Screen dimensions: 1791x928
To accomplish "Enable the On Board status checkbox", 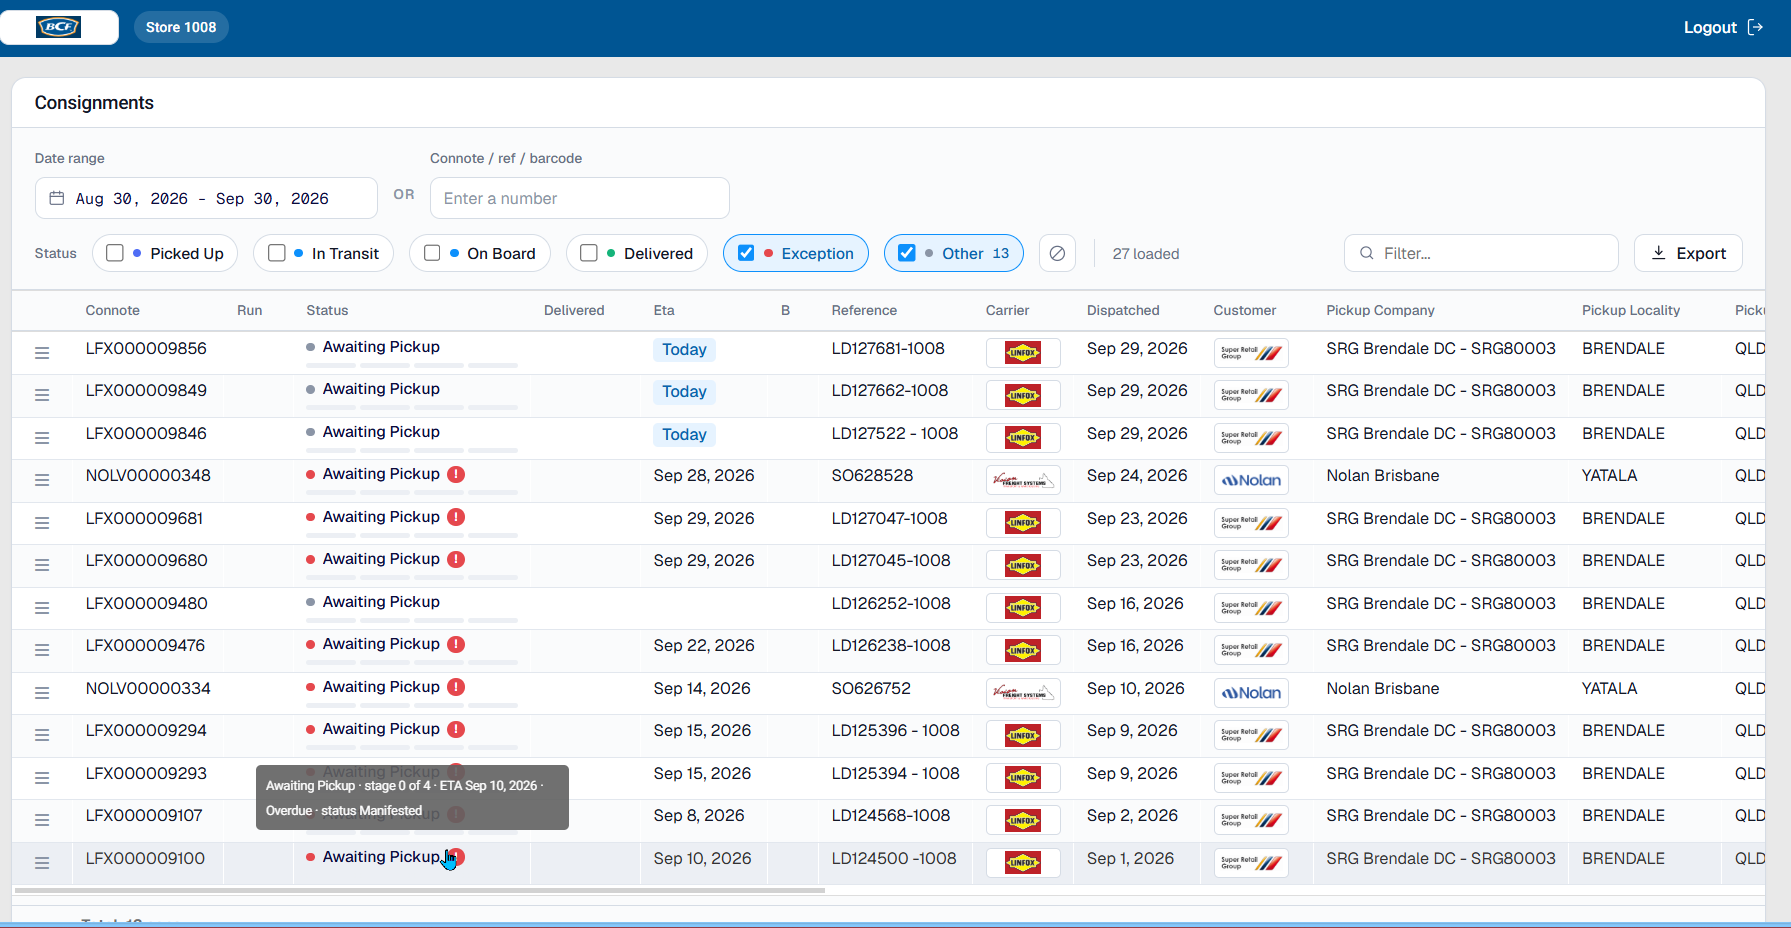I will point(432,253).
